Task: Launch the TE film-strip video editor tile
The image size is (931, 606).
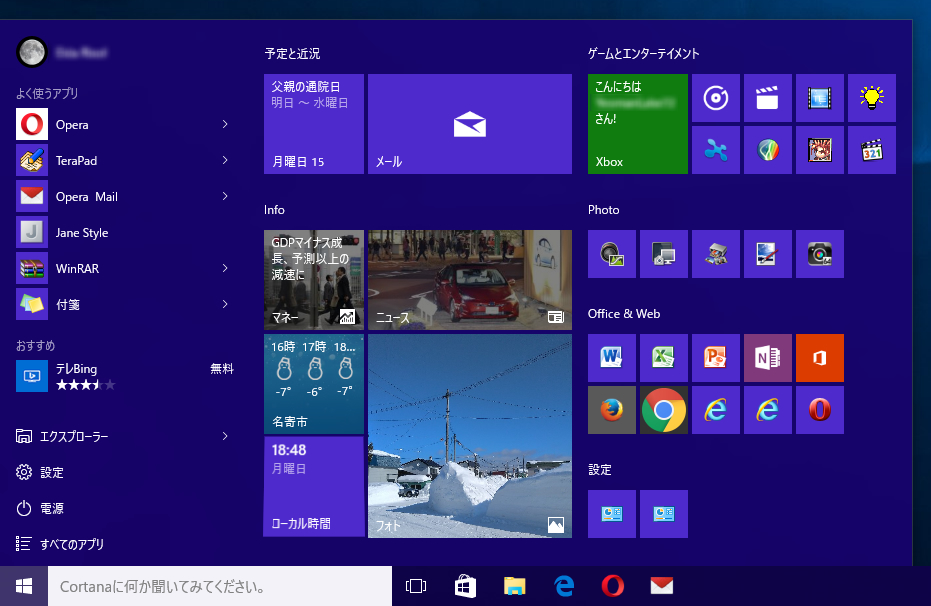Action: pos(819,98)
